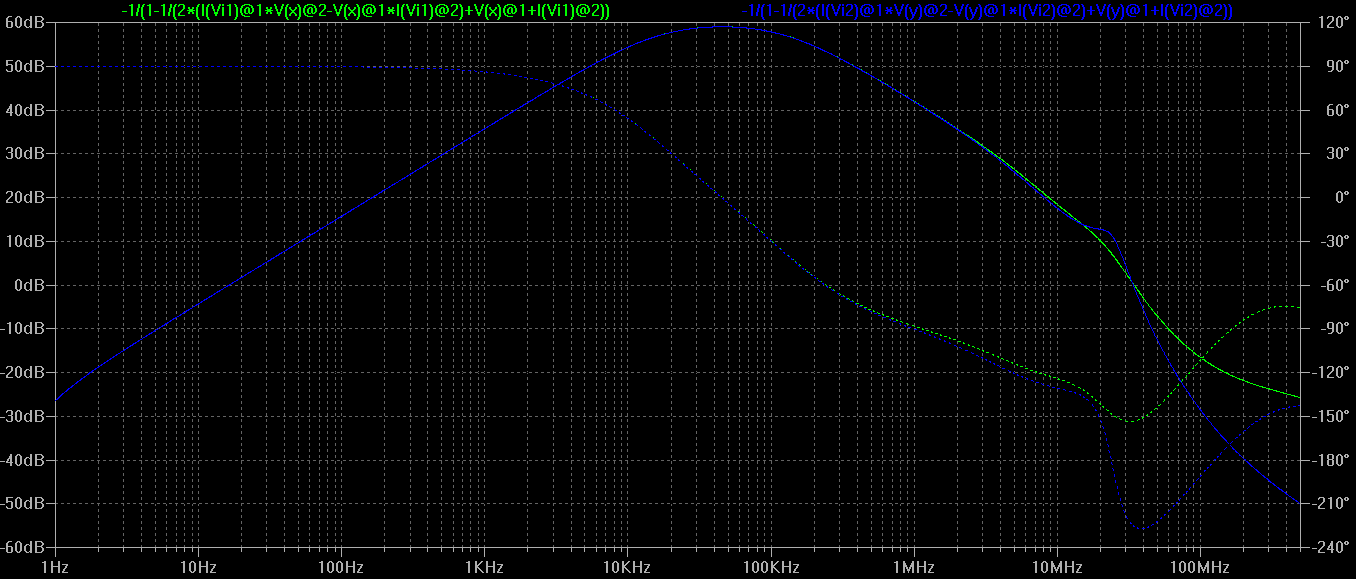Click the -120° phase axis label
Viewport: 1356px width, 579px height.
tap(1329, 372)
